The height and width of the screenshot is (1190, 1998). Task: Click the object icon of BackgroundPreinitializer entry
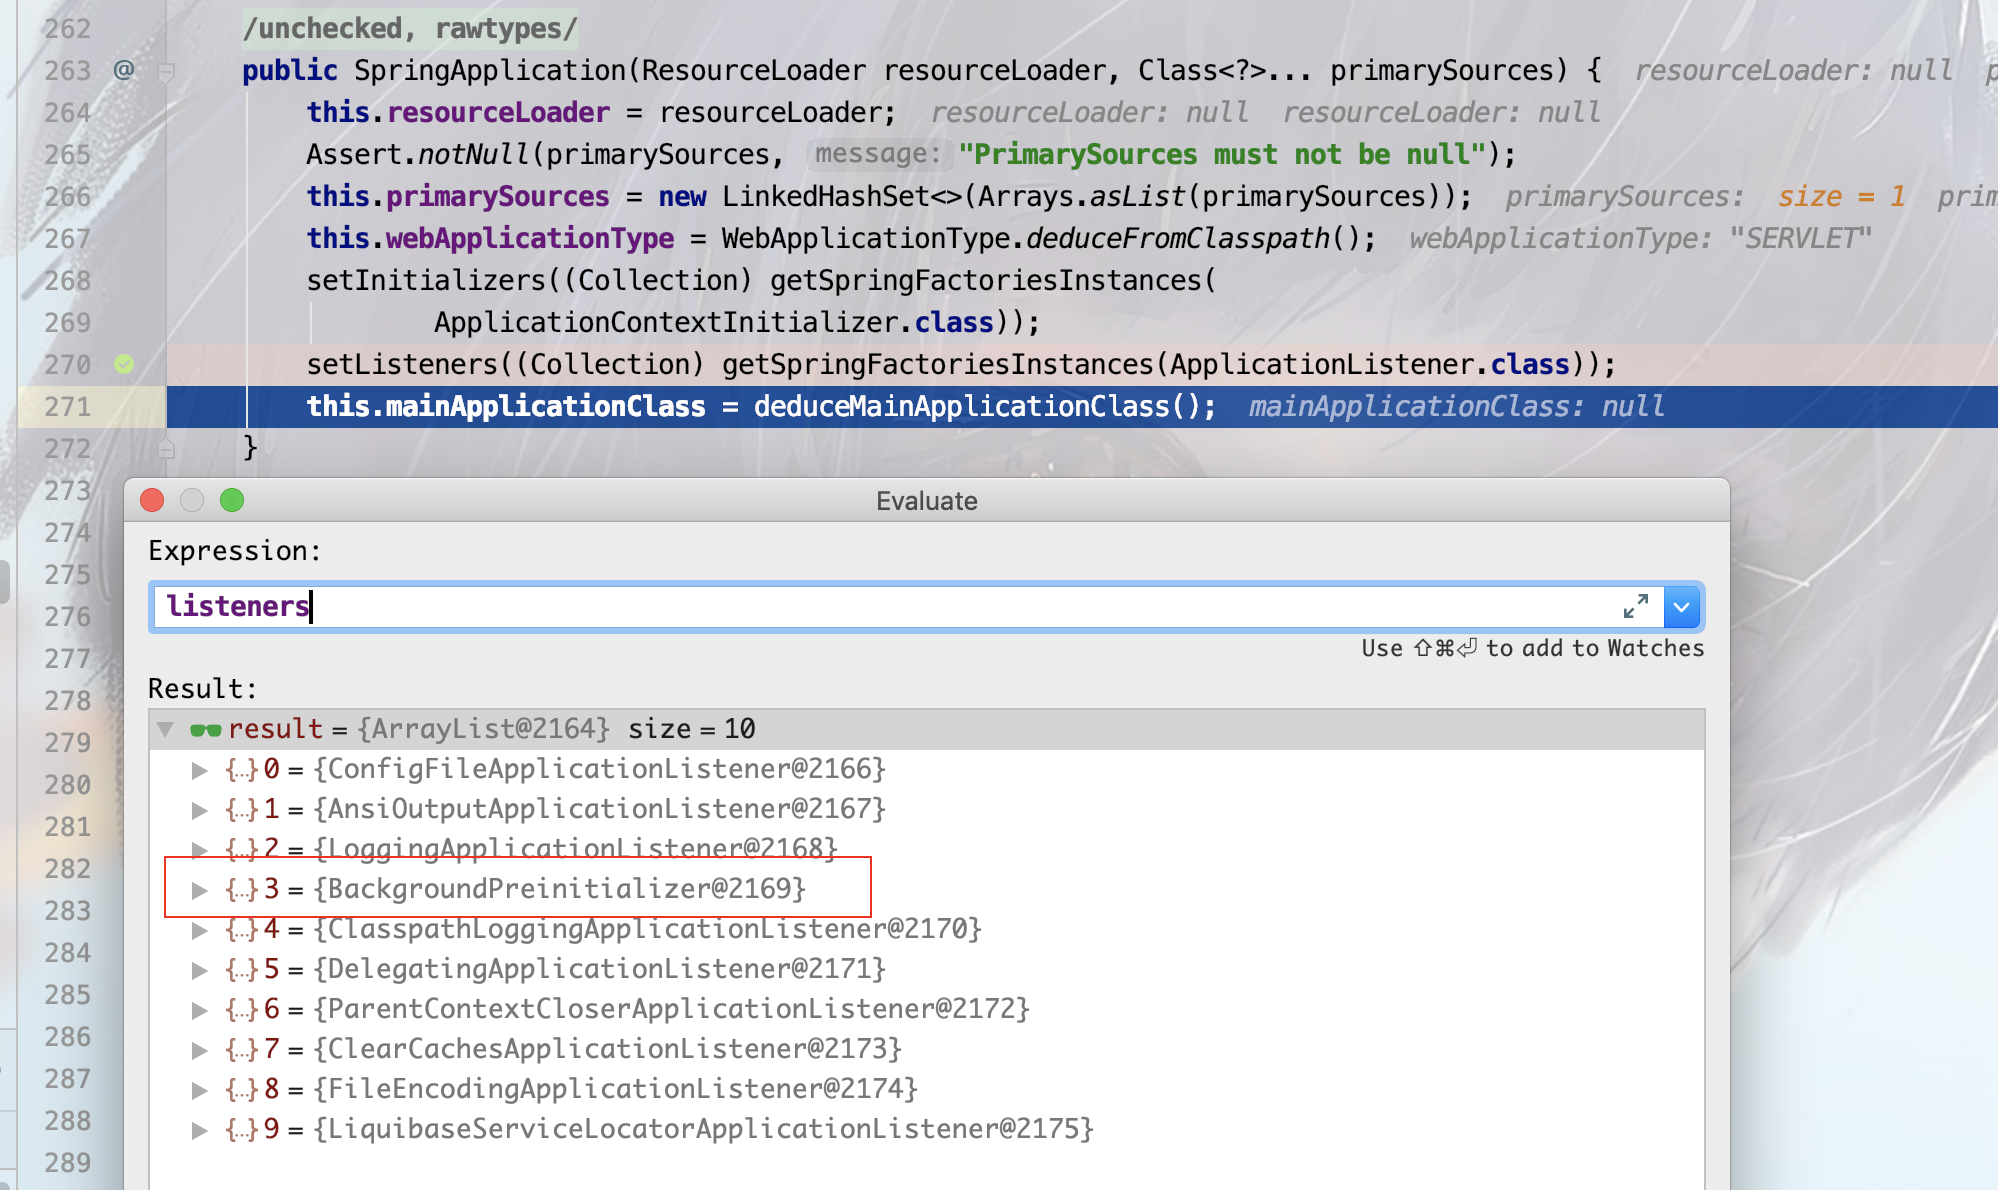pos(242,889)
